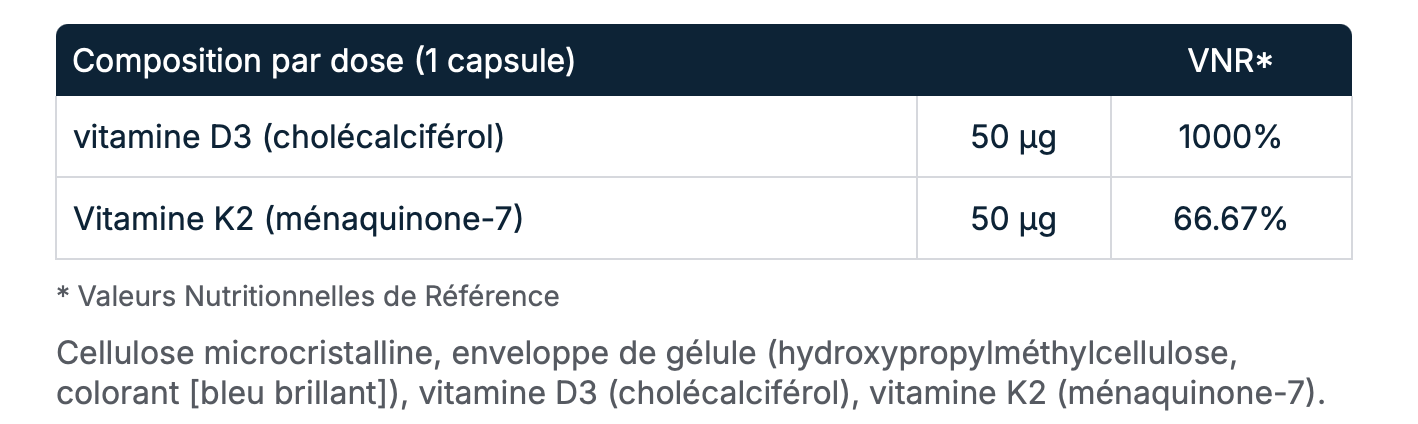Click '(cholécalciférol)' in the table row

click(384, 138)
